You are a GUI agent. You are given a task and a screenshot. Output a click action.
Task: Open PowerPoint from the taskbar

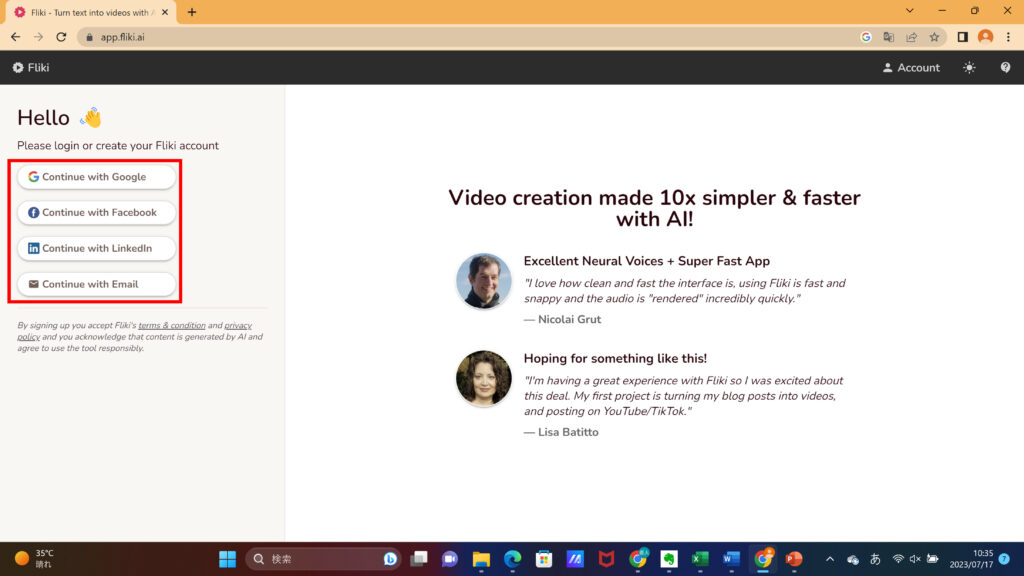click(x=794, y=559)
